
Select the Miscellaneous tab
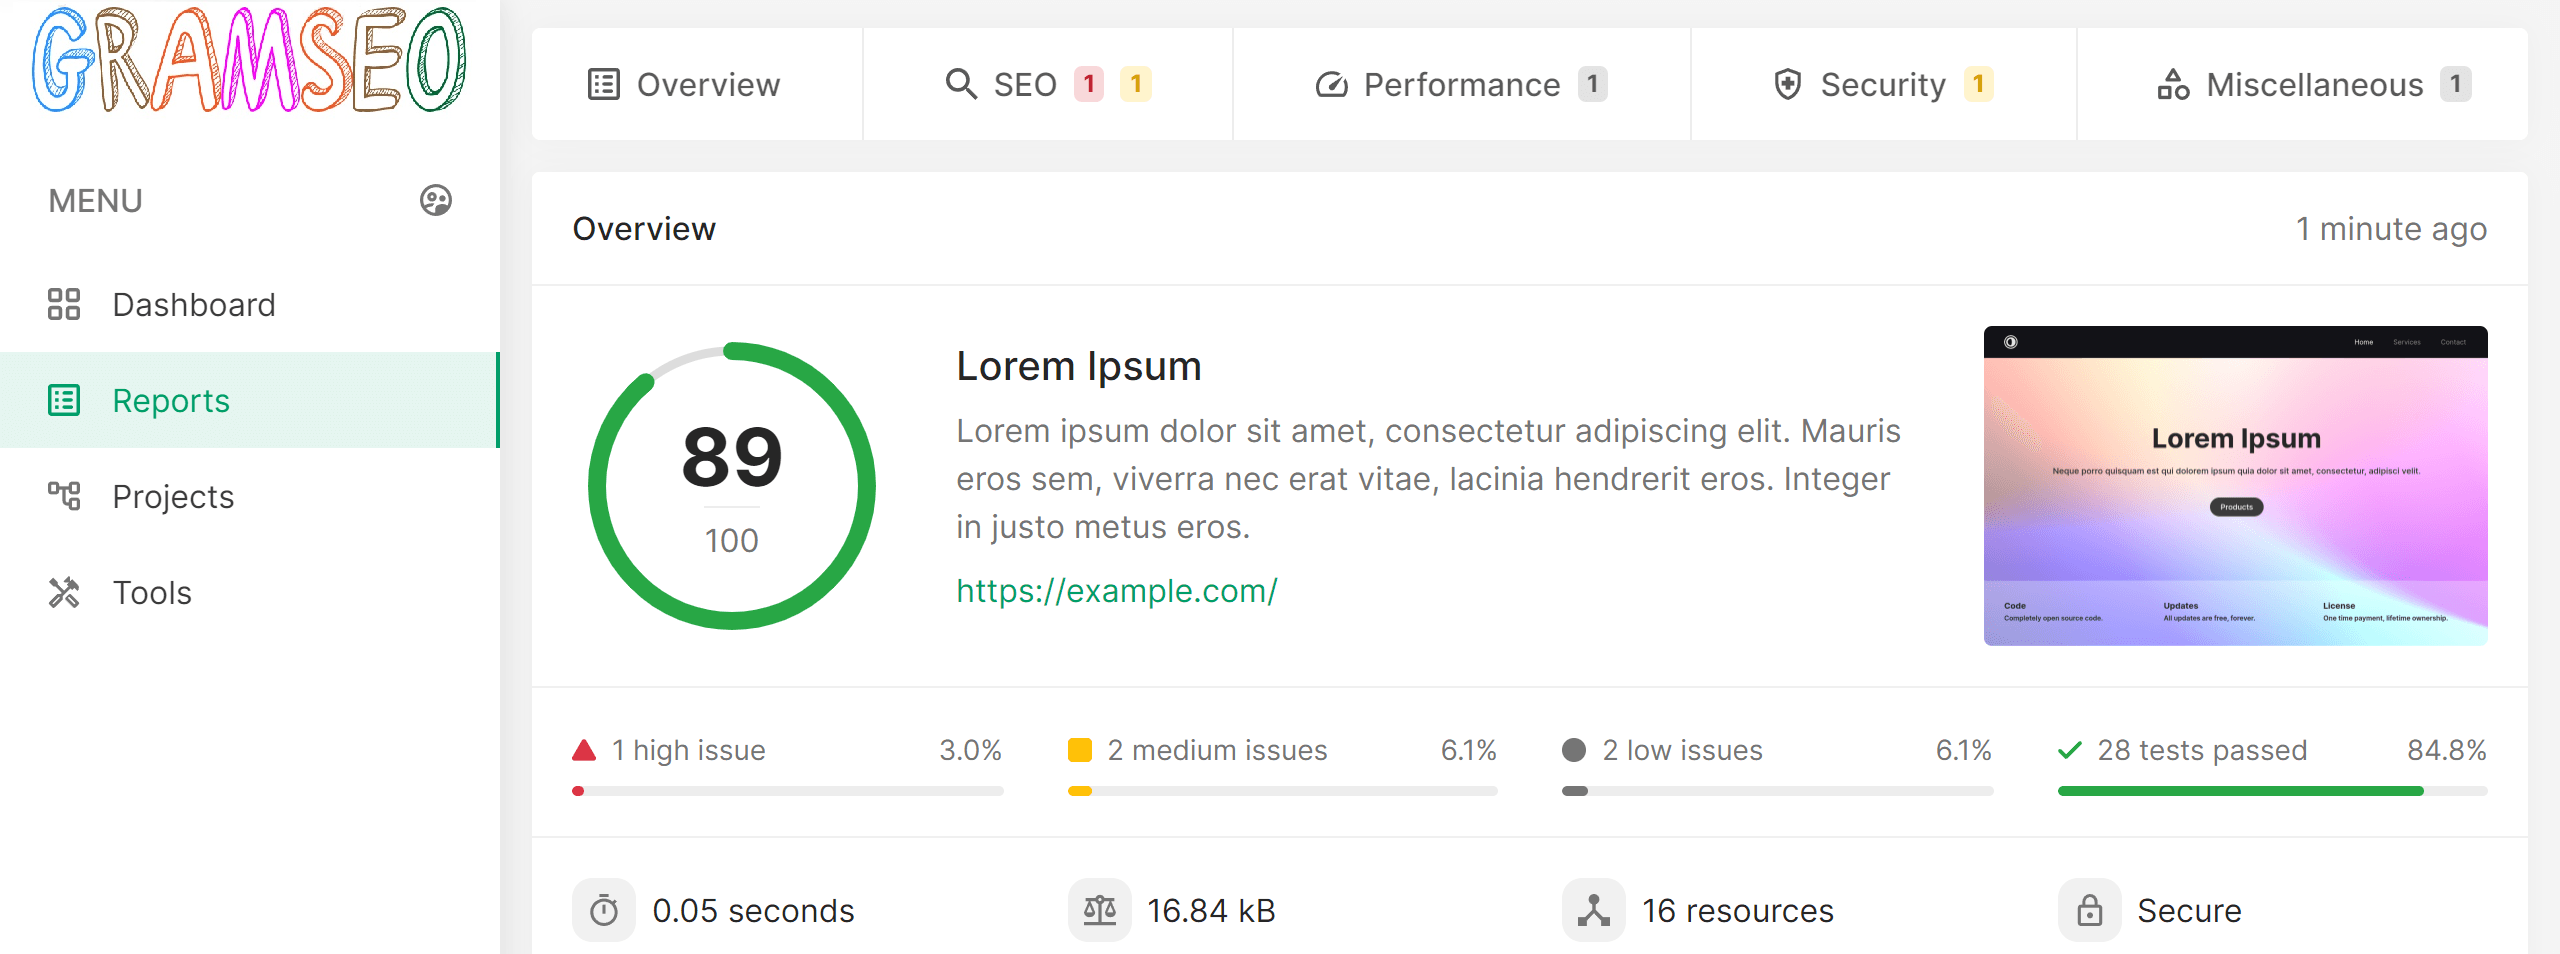tap(2313, 85)
